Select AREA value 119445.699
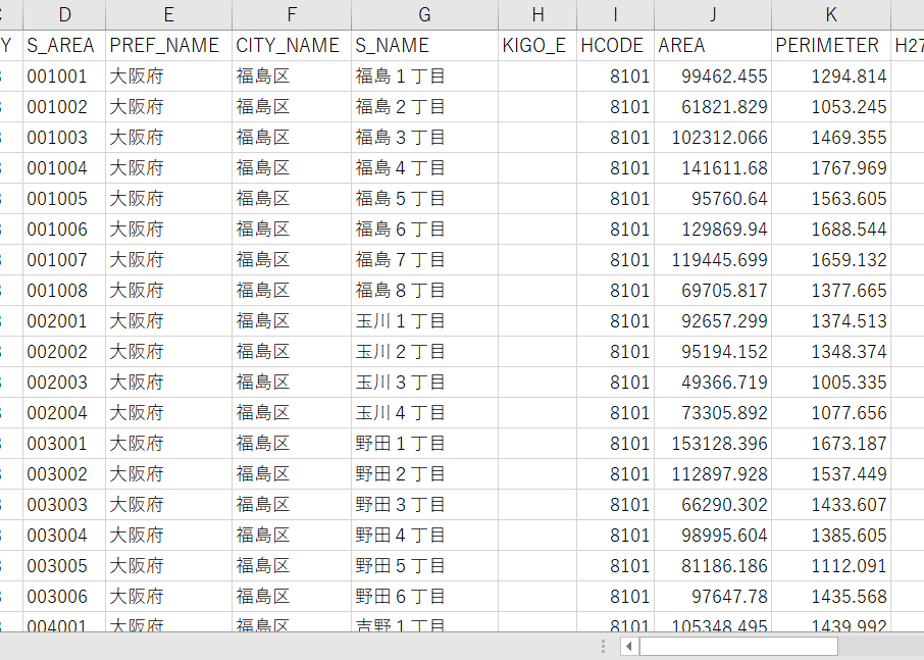This screenshot has height=660, width=924. tap(713, 260)
